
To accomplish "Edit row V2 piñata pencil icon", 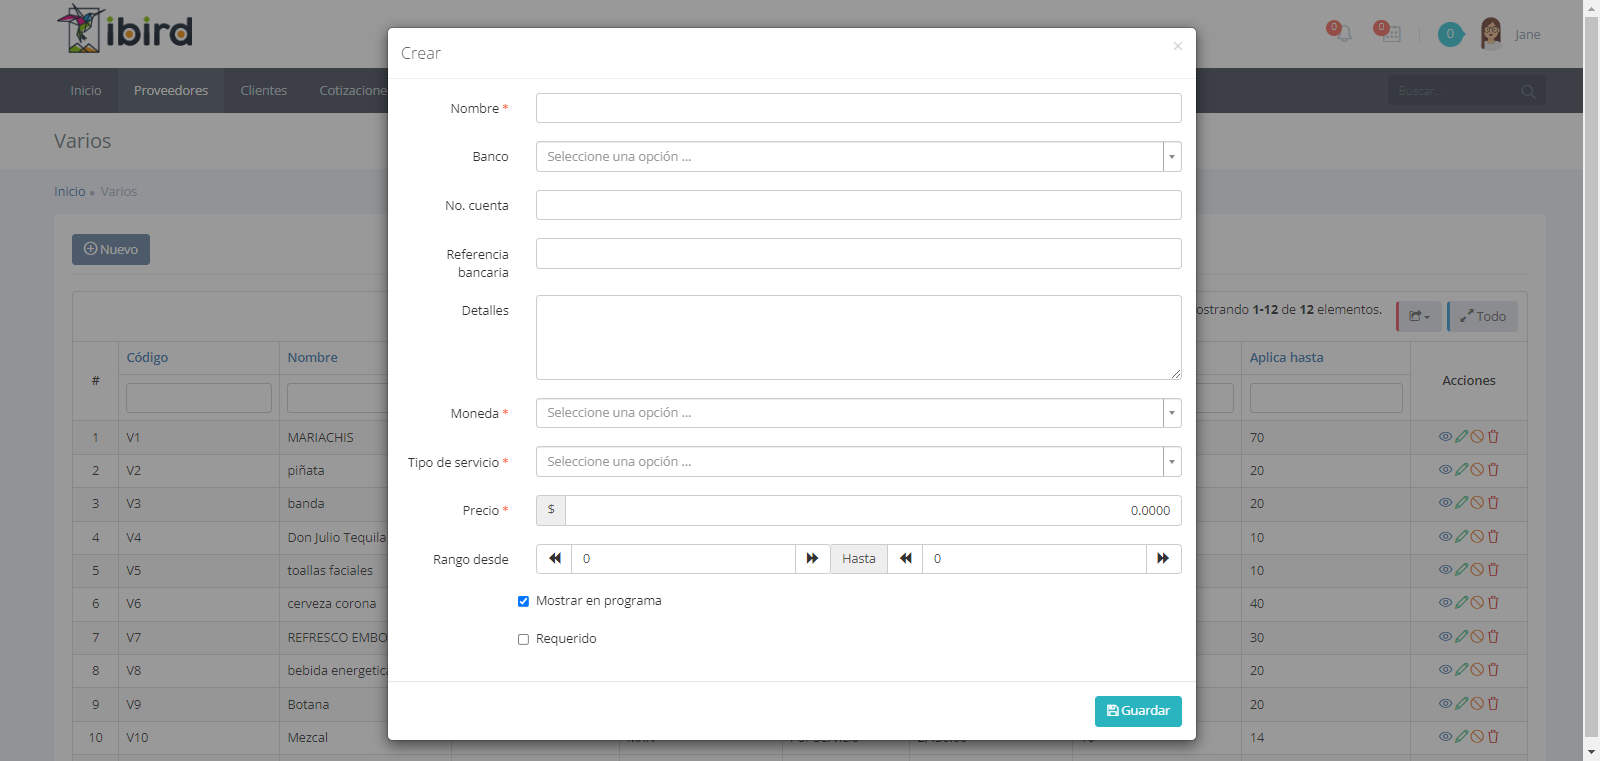I will [1461, 470].
